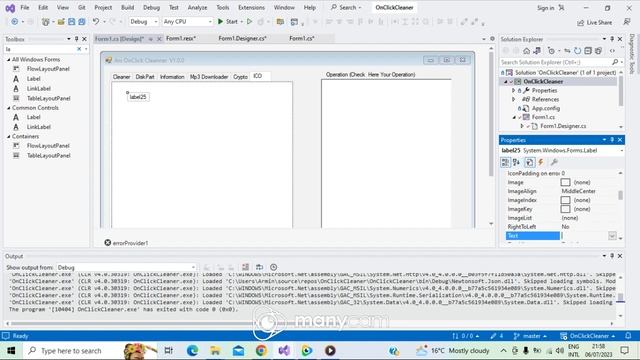This screenshot has width=640, height=360.
Task: Expand the References node in Solution Explorer
Action: (513, 99)
